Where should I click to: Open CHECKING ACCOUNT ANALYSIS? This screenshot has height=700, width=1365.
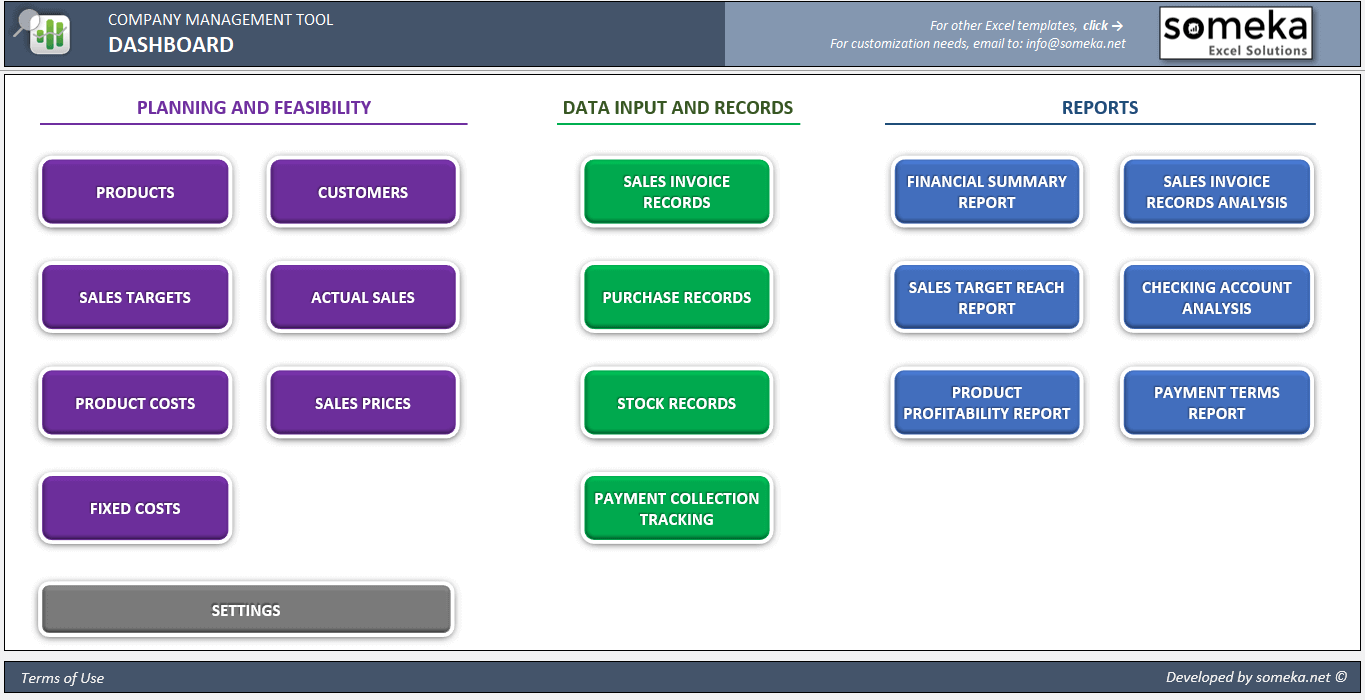(x=1215, y=297)
